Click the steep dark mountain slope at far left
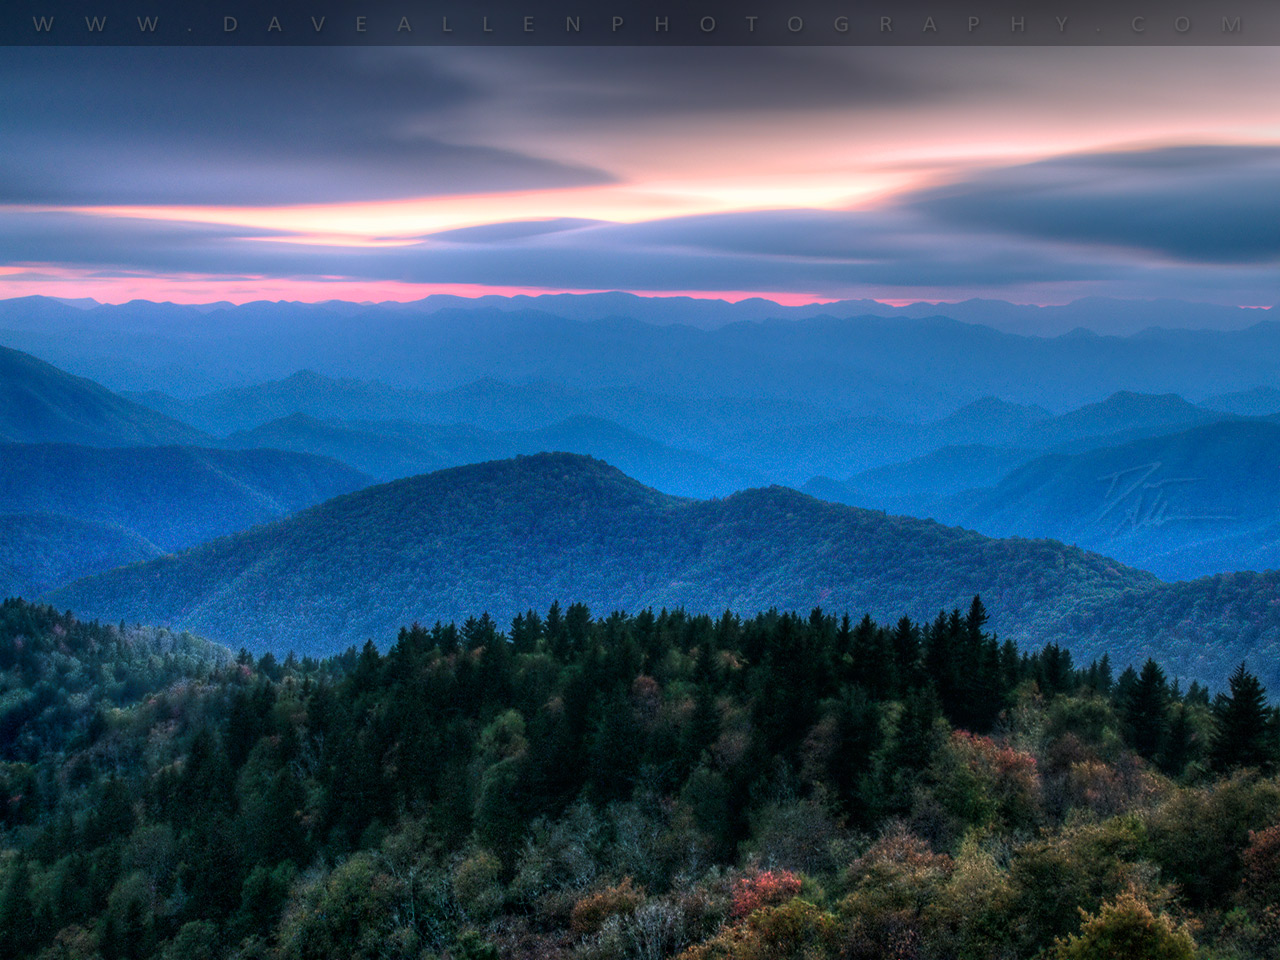The height and width of the screenshot is (960, 1280). click(60, 400)
